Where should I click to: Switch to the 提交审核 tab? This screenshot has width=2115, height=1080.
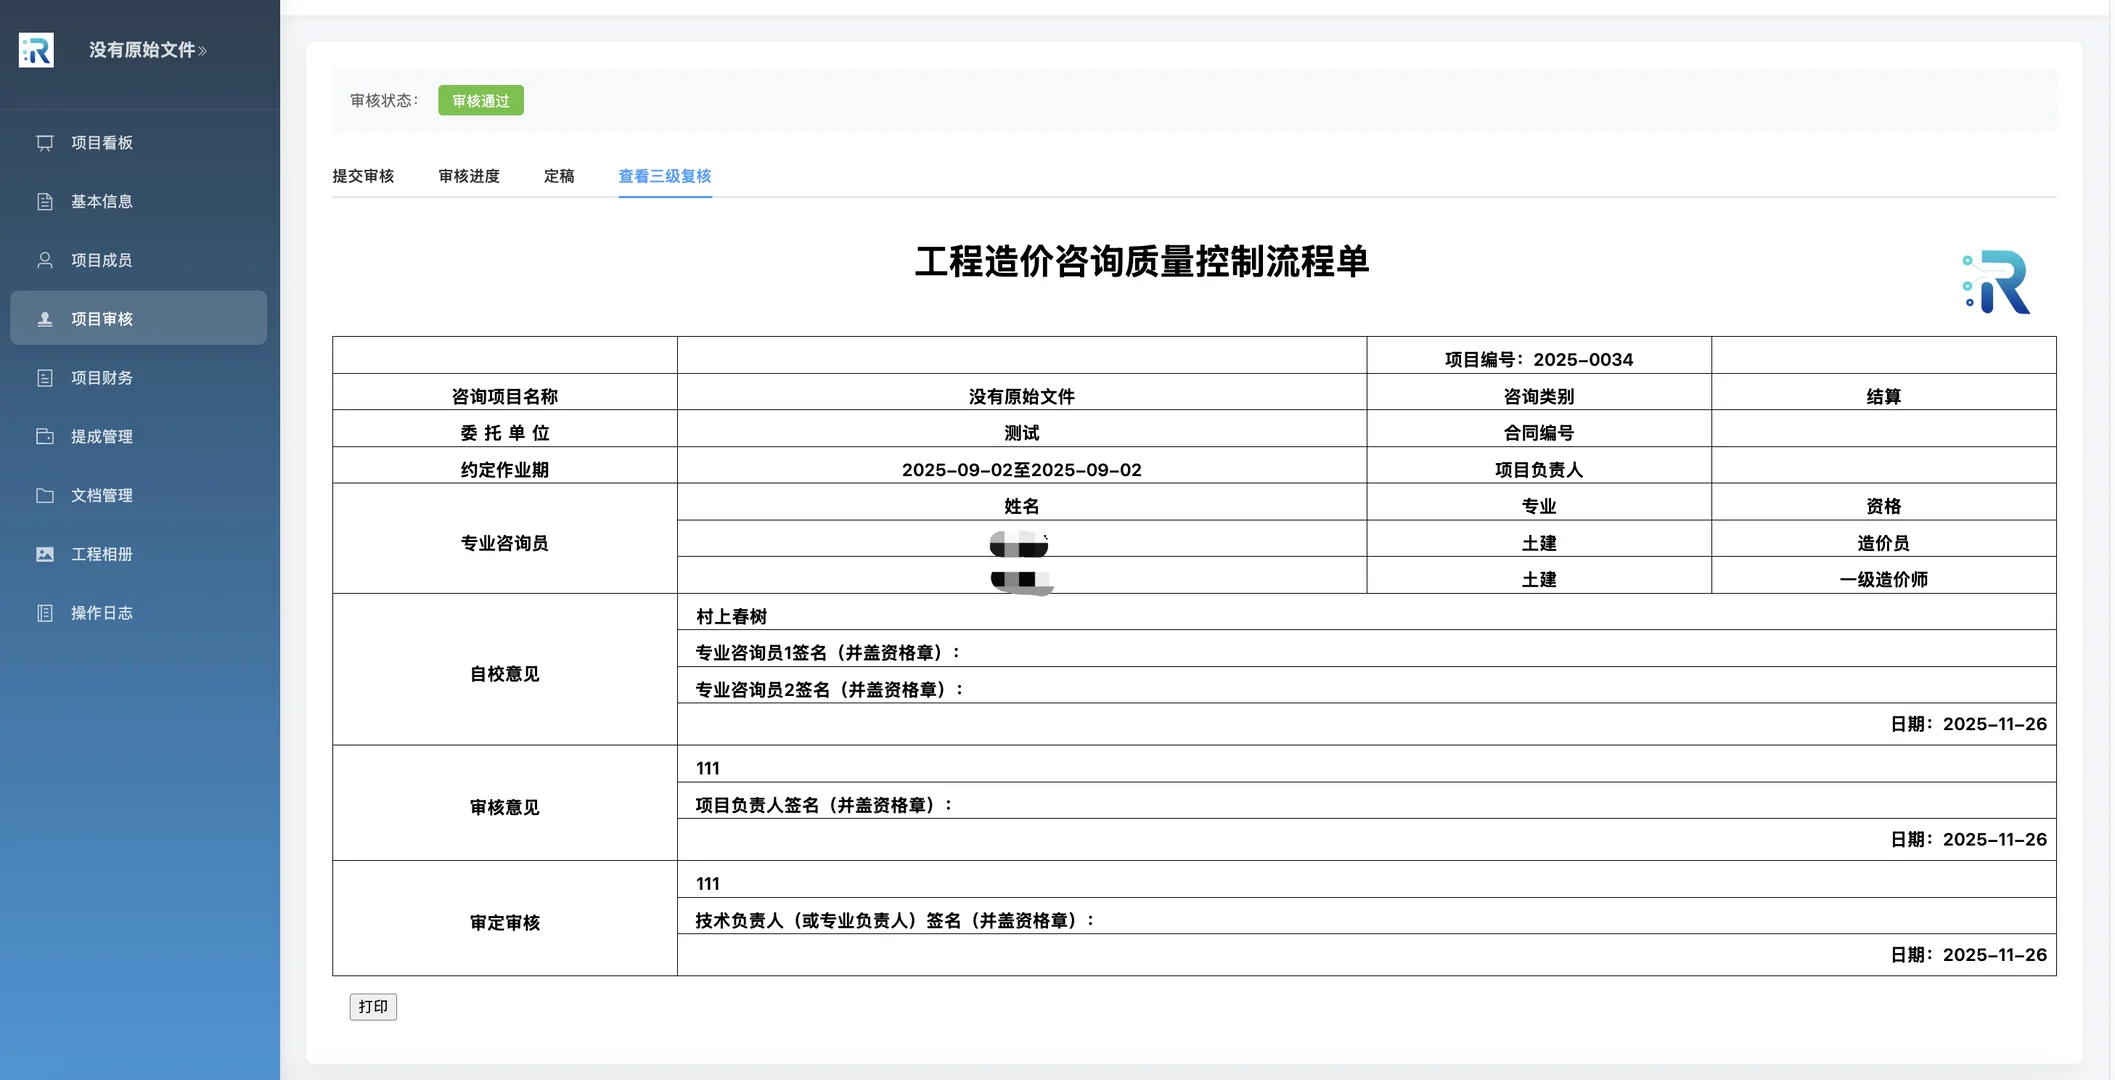pos(363,175)
